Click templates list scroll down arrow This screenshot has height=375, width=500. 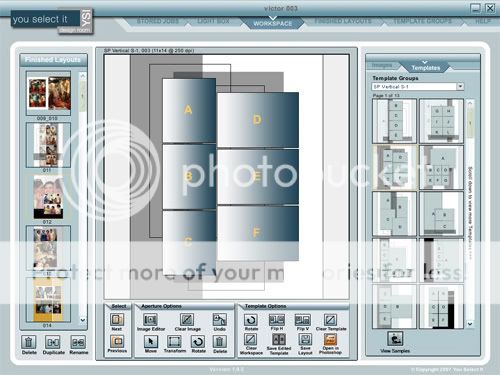click(x=470, y=324)
